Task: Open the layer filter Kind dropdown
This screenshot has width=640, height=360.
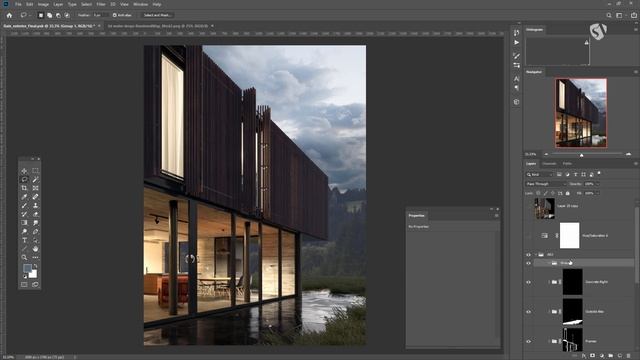Action: point(539,175)
